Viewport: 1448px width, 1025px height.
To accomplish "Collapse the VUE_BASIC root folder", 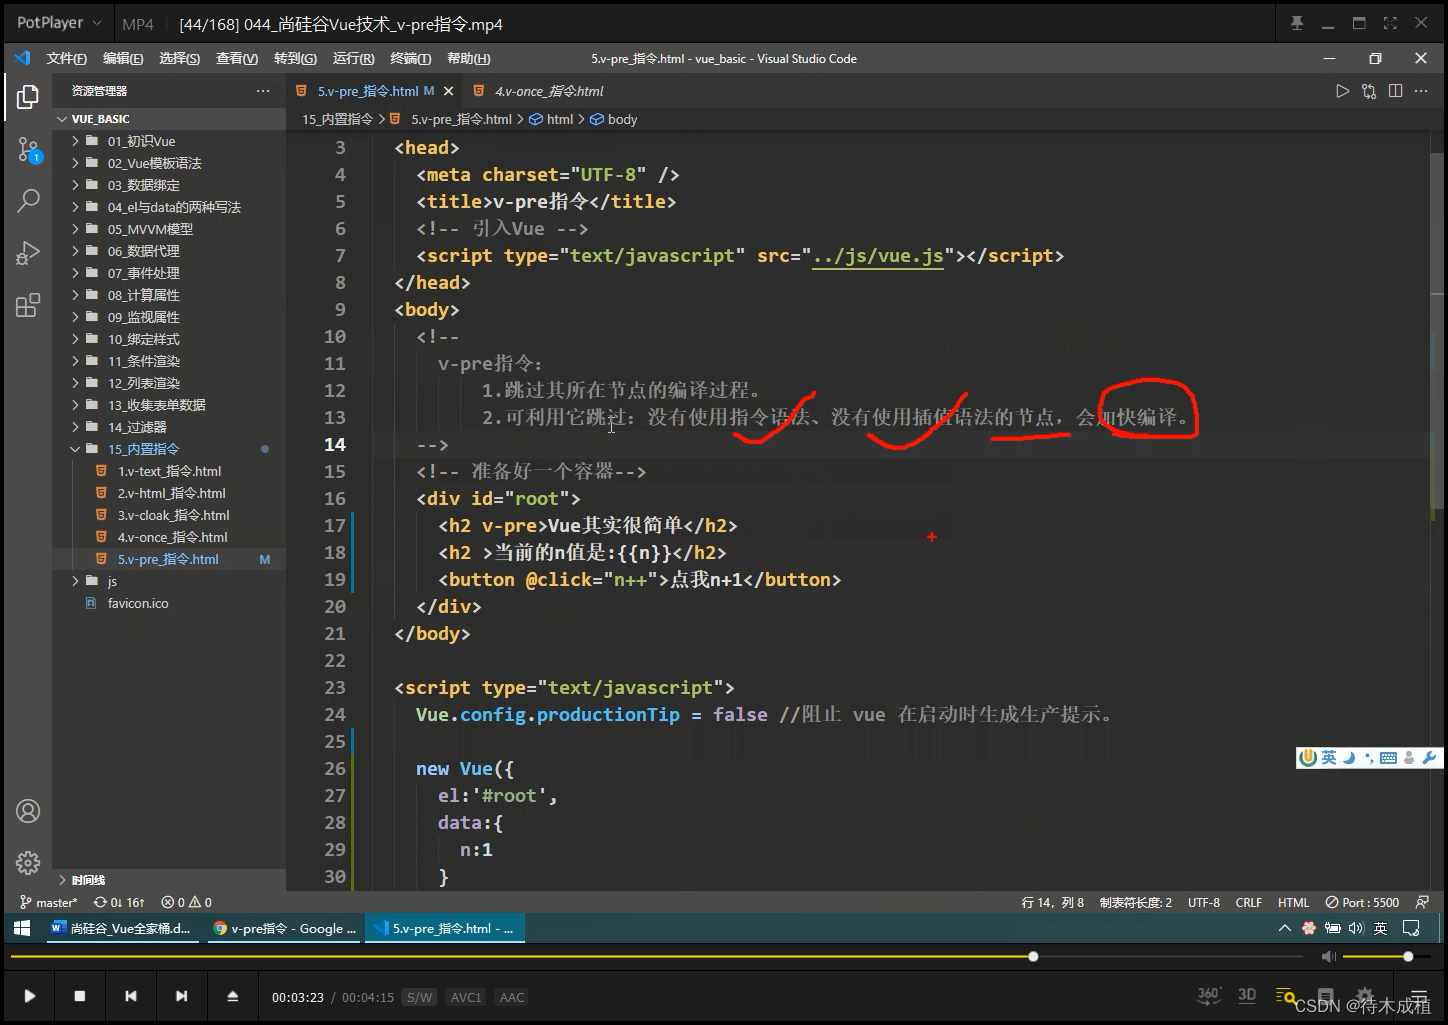I will pyautogui.click(x=63, y=119).
